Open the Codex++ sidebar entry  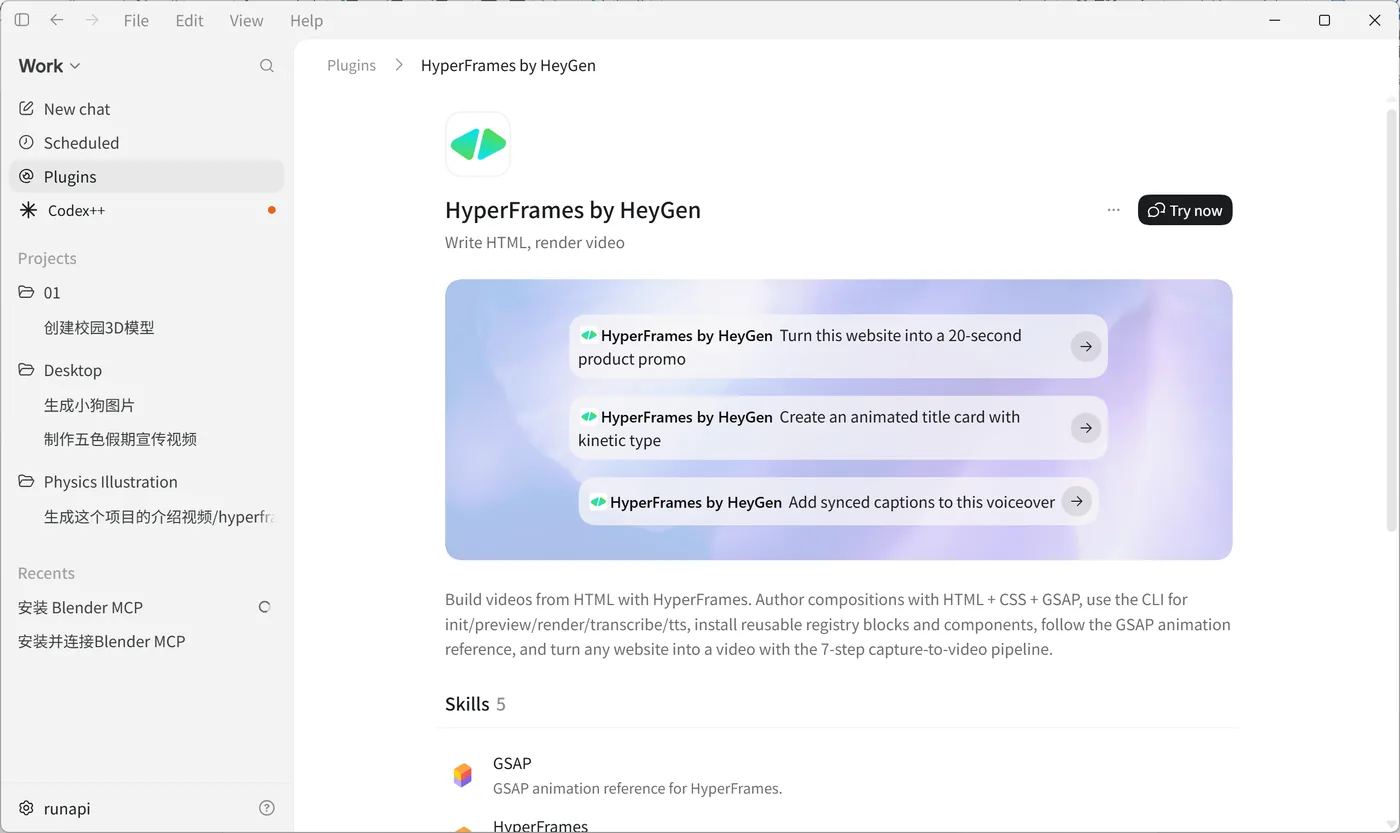click(147, 210)
